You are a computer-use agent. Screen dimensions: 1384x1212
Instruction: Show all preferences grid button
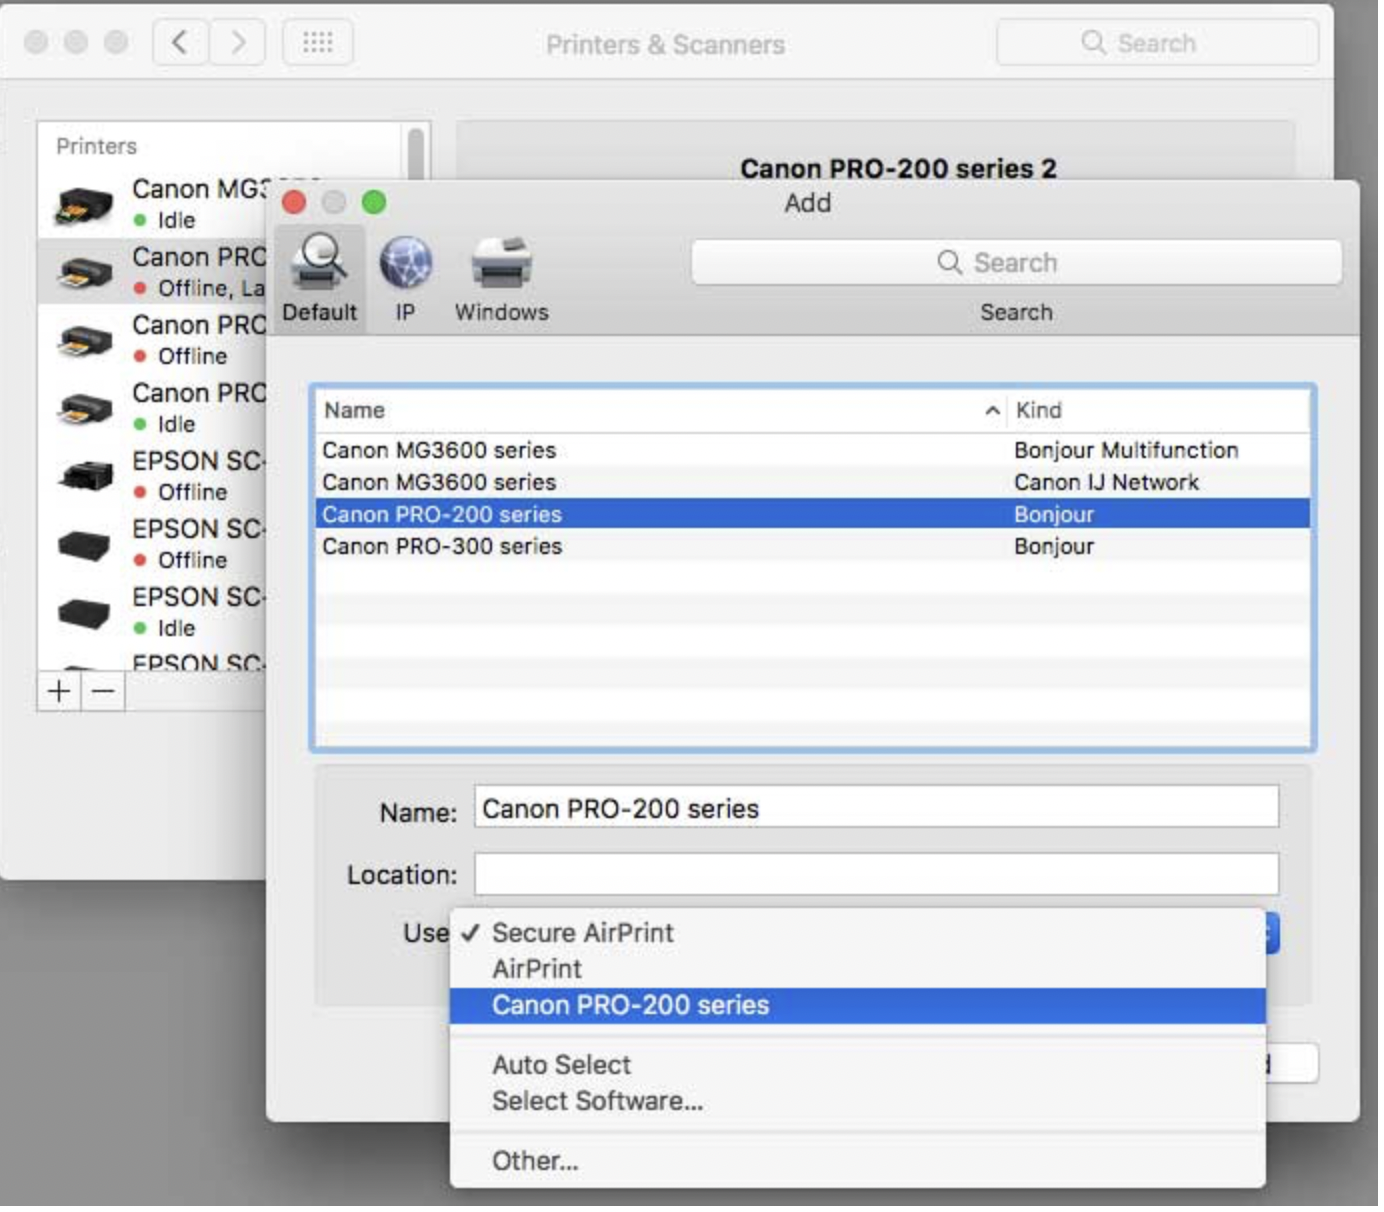coord(319,43)
